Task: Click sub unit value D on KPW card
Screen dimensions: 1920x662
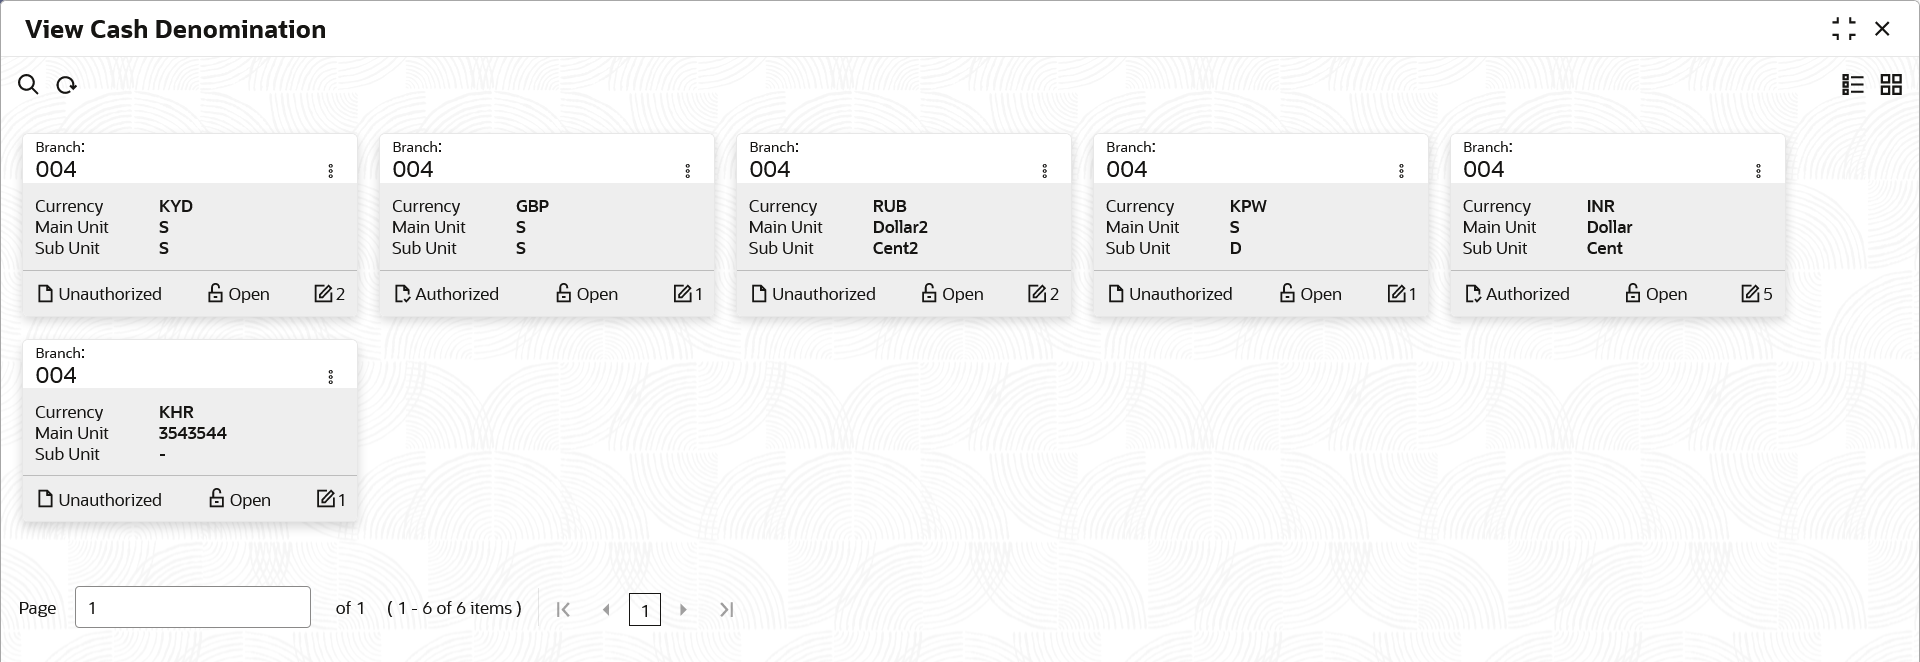Action: [x=1236, y=248]
